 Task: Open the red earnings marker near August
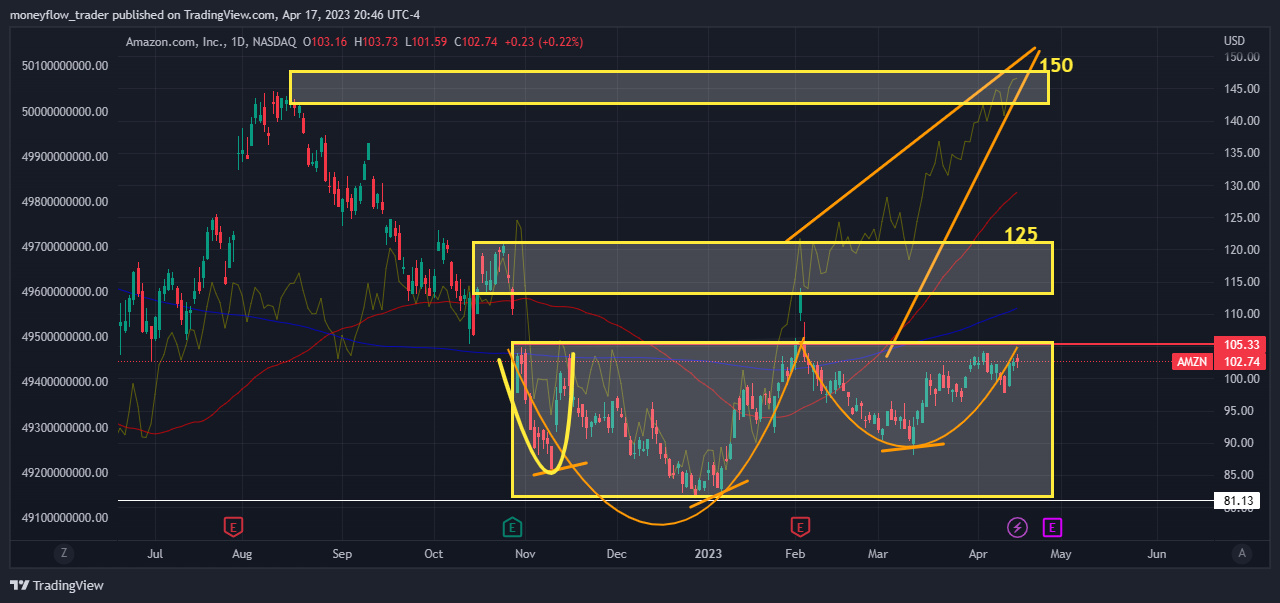[x=233, y=526]
